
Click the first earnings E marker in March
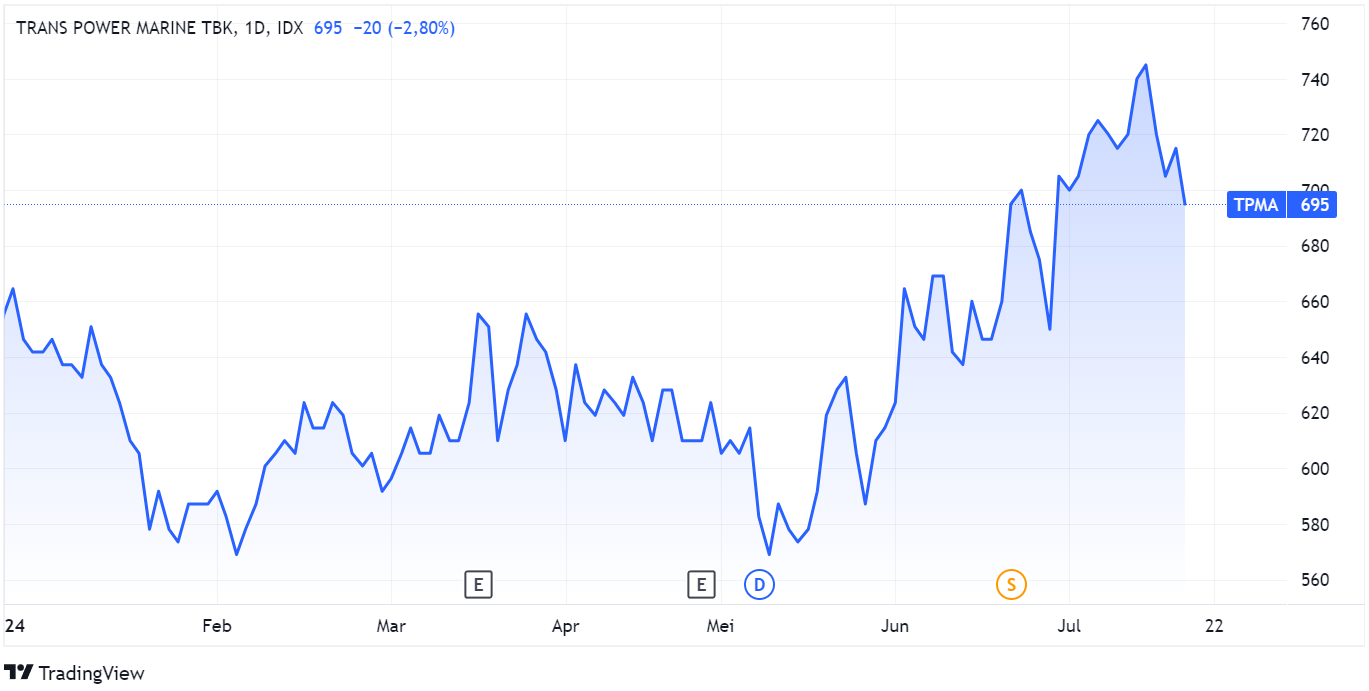click(479, 584)
